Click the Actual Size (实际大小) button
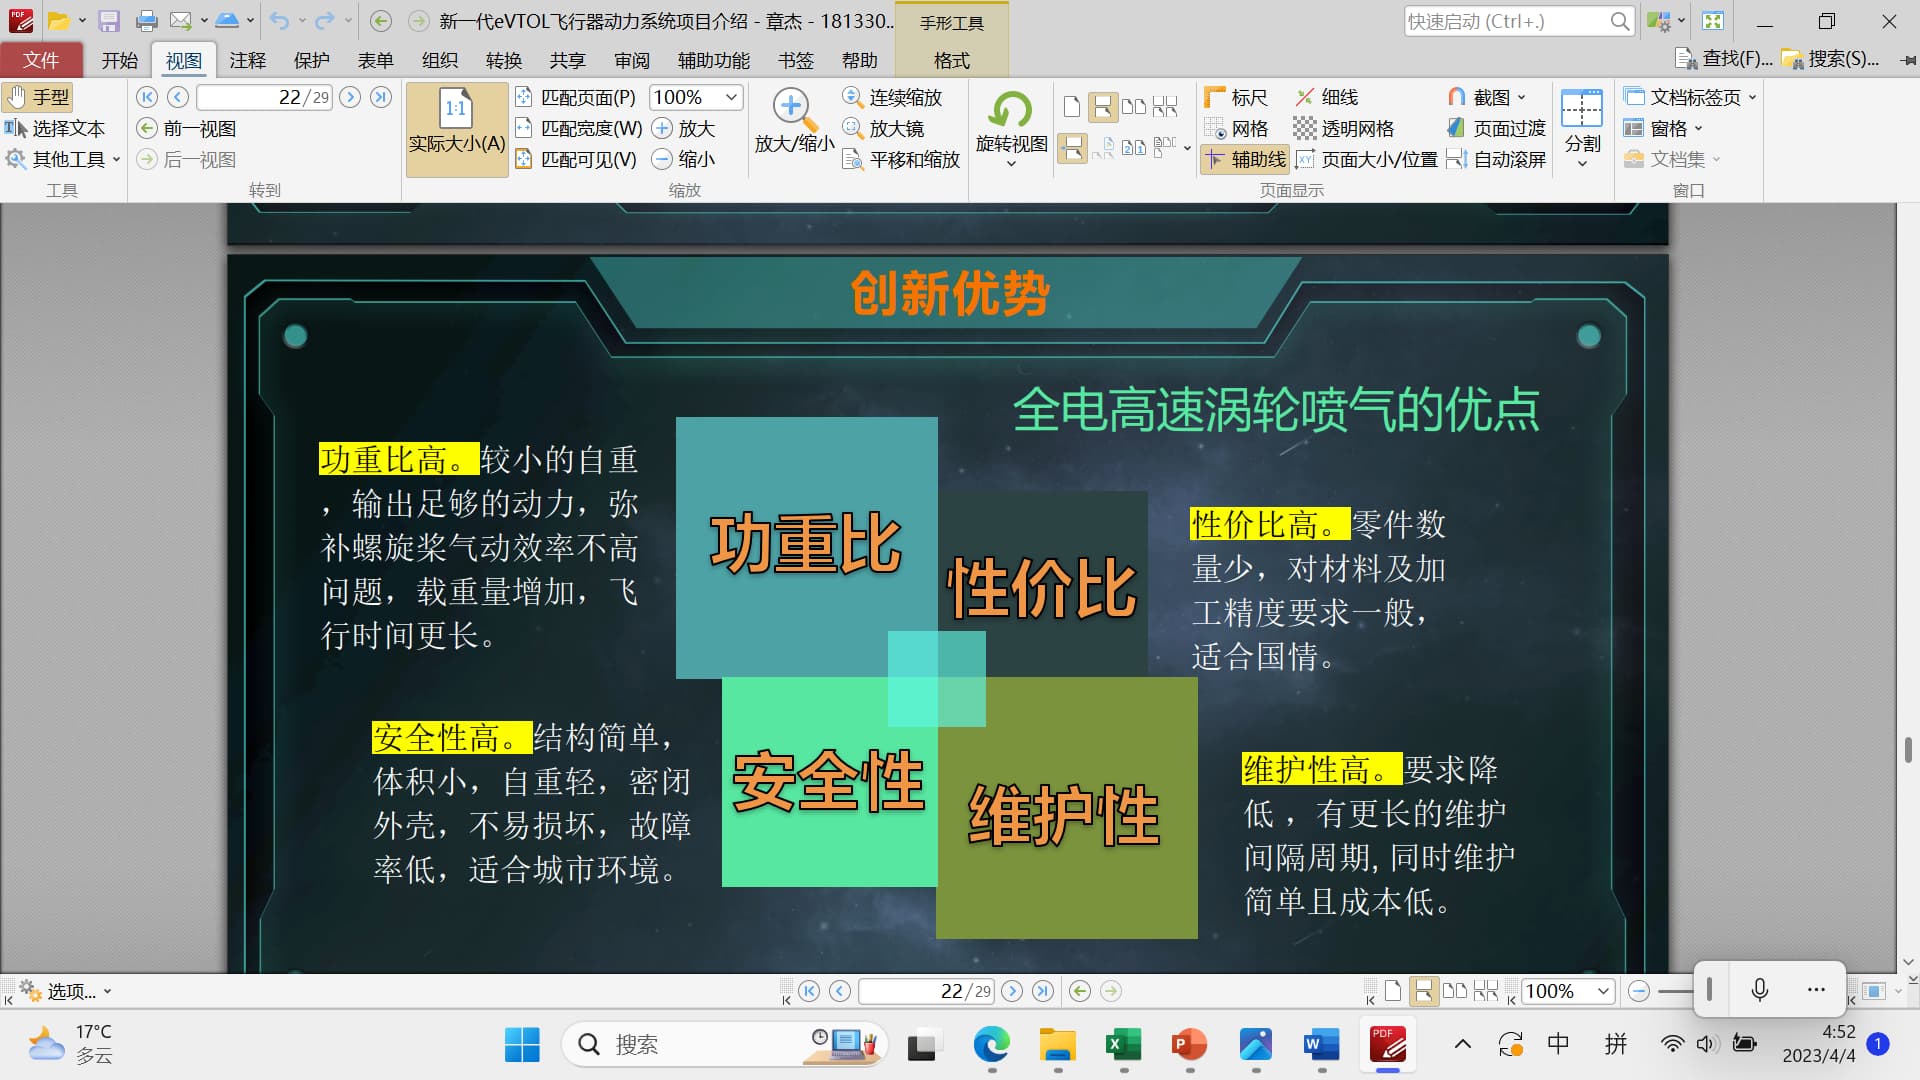The image size is (1920, 1080). (x=457, y=130)
